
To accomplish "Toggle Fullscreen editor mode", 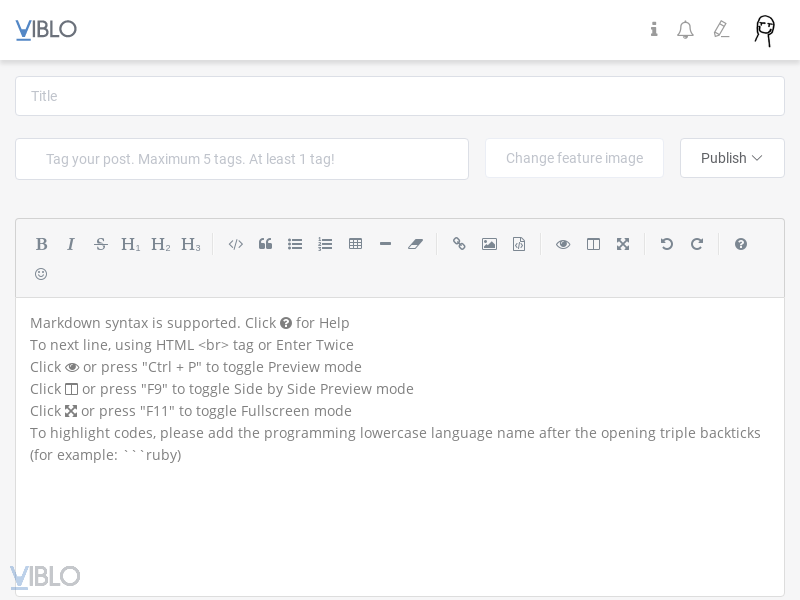I will [x=623, y=244].
